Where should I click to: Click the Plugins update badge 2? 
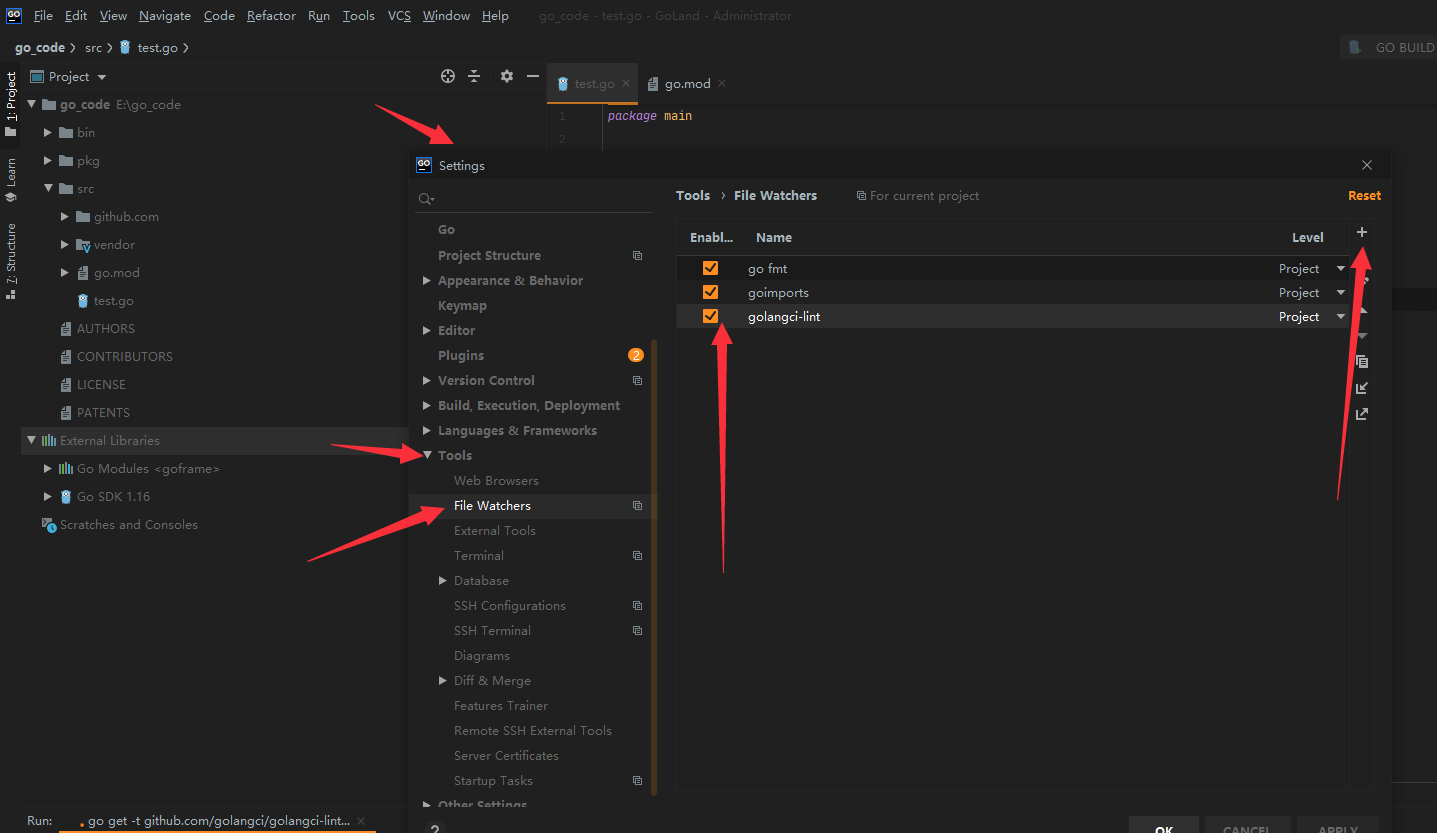[636, 355]
